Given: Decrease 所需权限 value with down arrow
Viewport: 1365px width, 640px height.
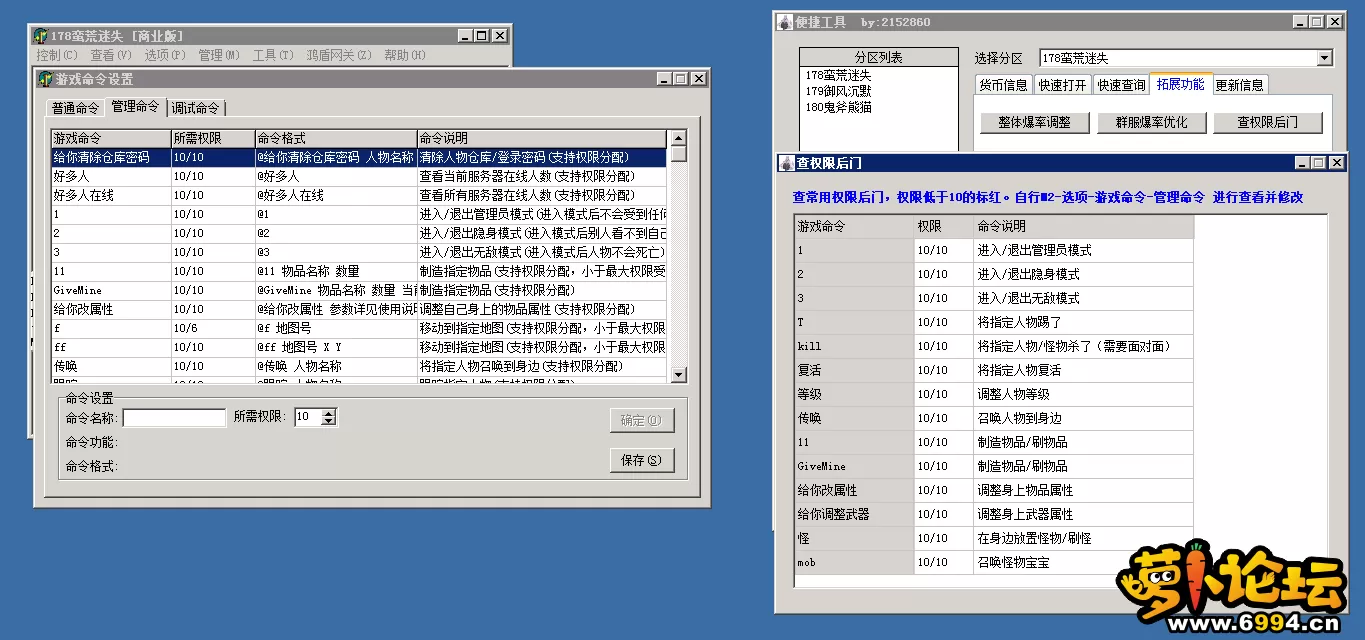Looking at the screenshot, I should (x=329, y=421).
